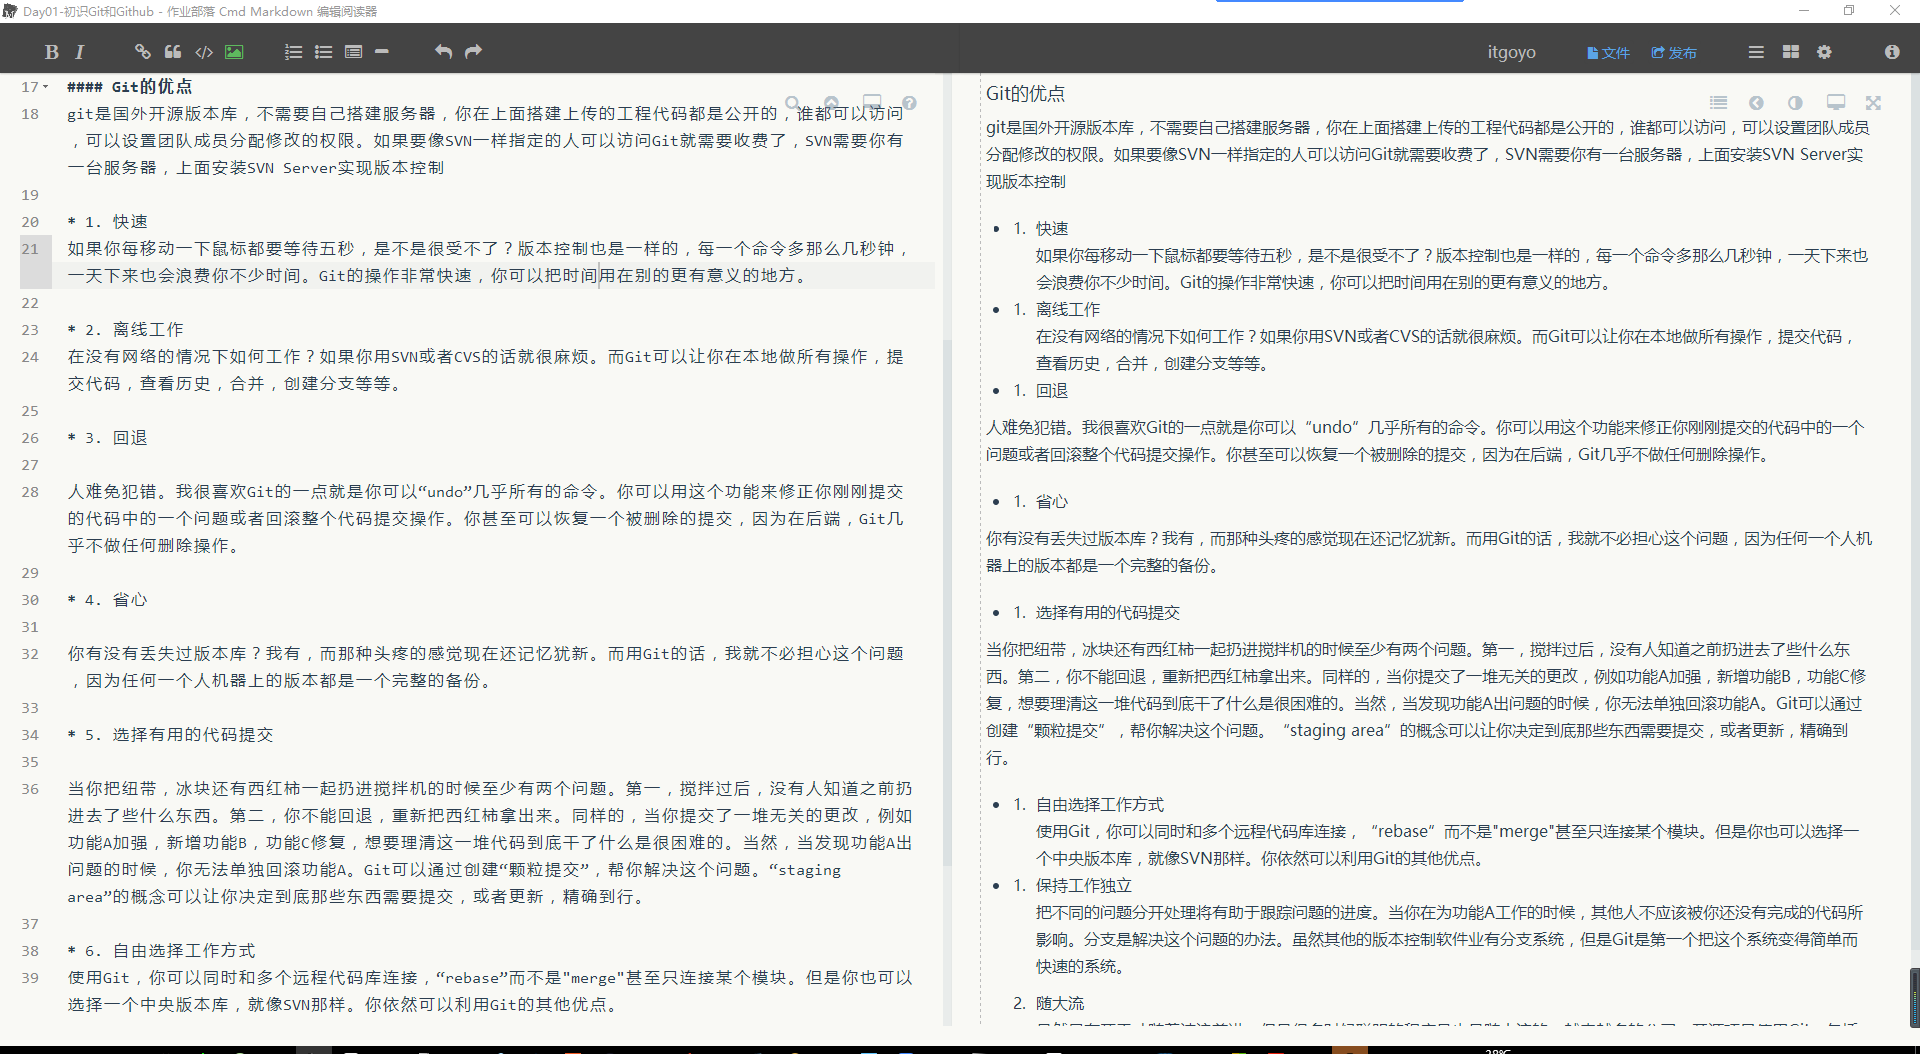Image resolution: width=1920 pixels, height=1054 pixels.
Task: Click the itgoyo username
Action: coord(1511,52)
